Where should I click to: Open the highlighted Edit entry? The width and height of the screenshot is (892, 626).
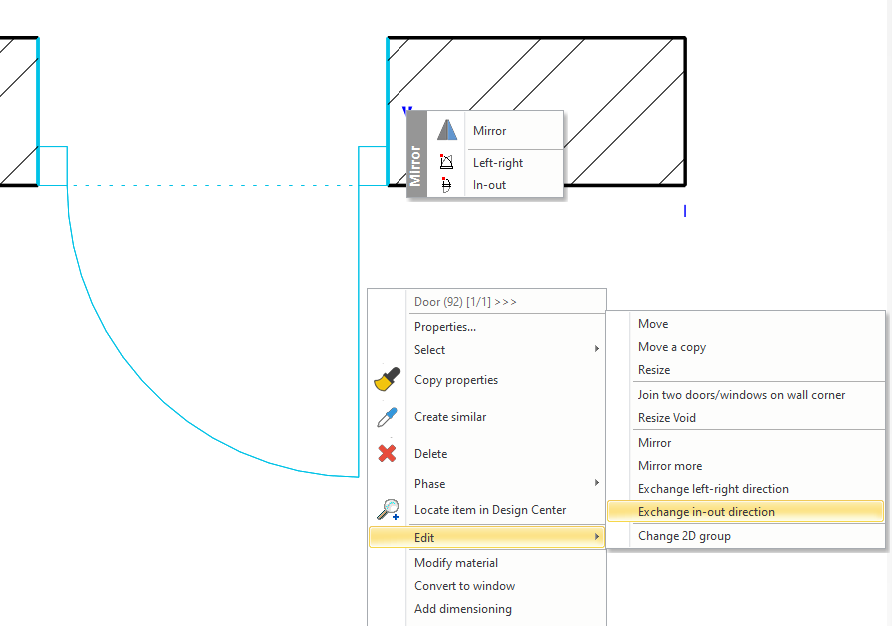(487, 537)
